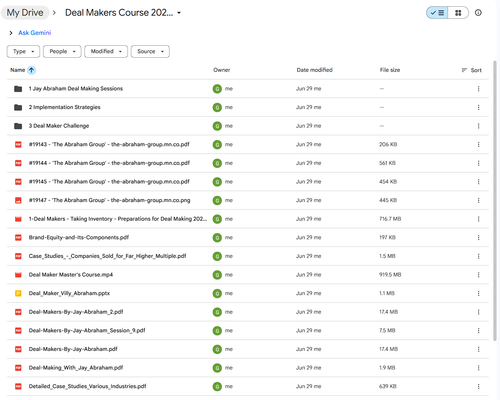
Task: Click folder icon of 3 Deal Maker Challenge
Action: pyautogui.click(x=18, y=126)
